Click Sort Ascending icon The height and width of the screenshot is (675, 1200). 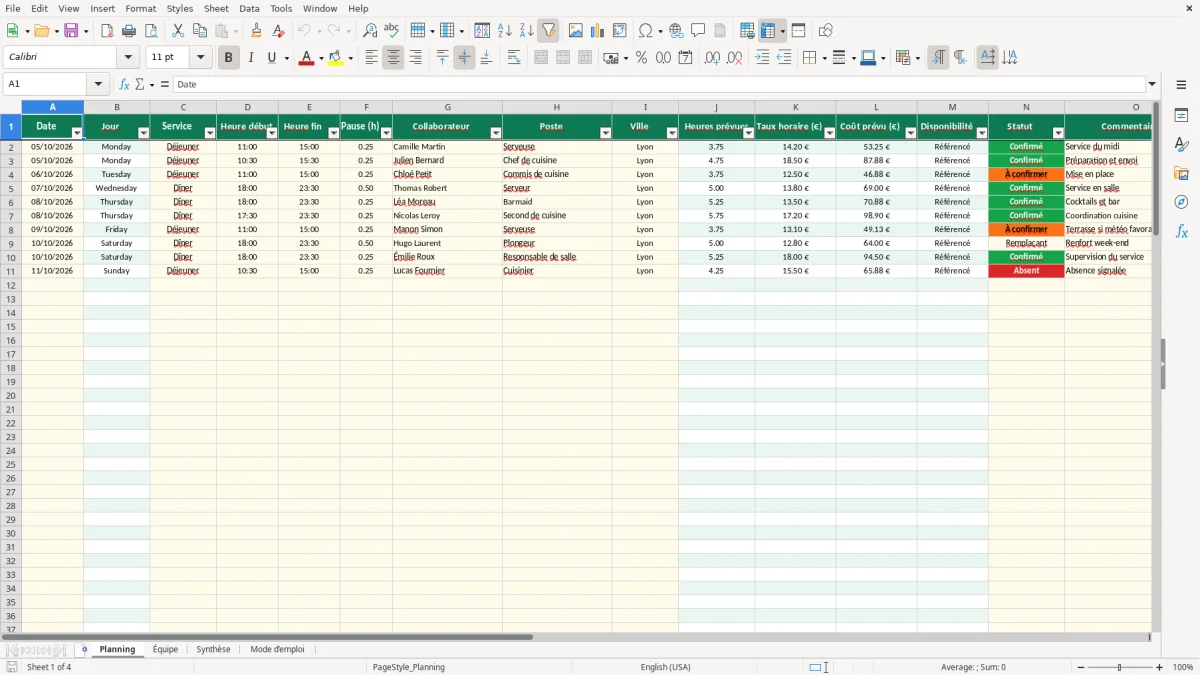click(505, 31)
